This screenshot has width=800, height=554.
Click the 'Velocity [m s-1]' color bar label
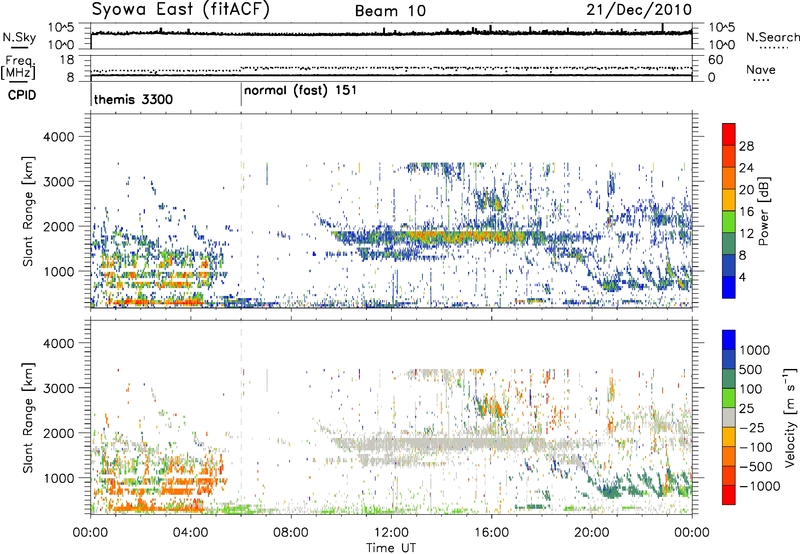[790, 417]
